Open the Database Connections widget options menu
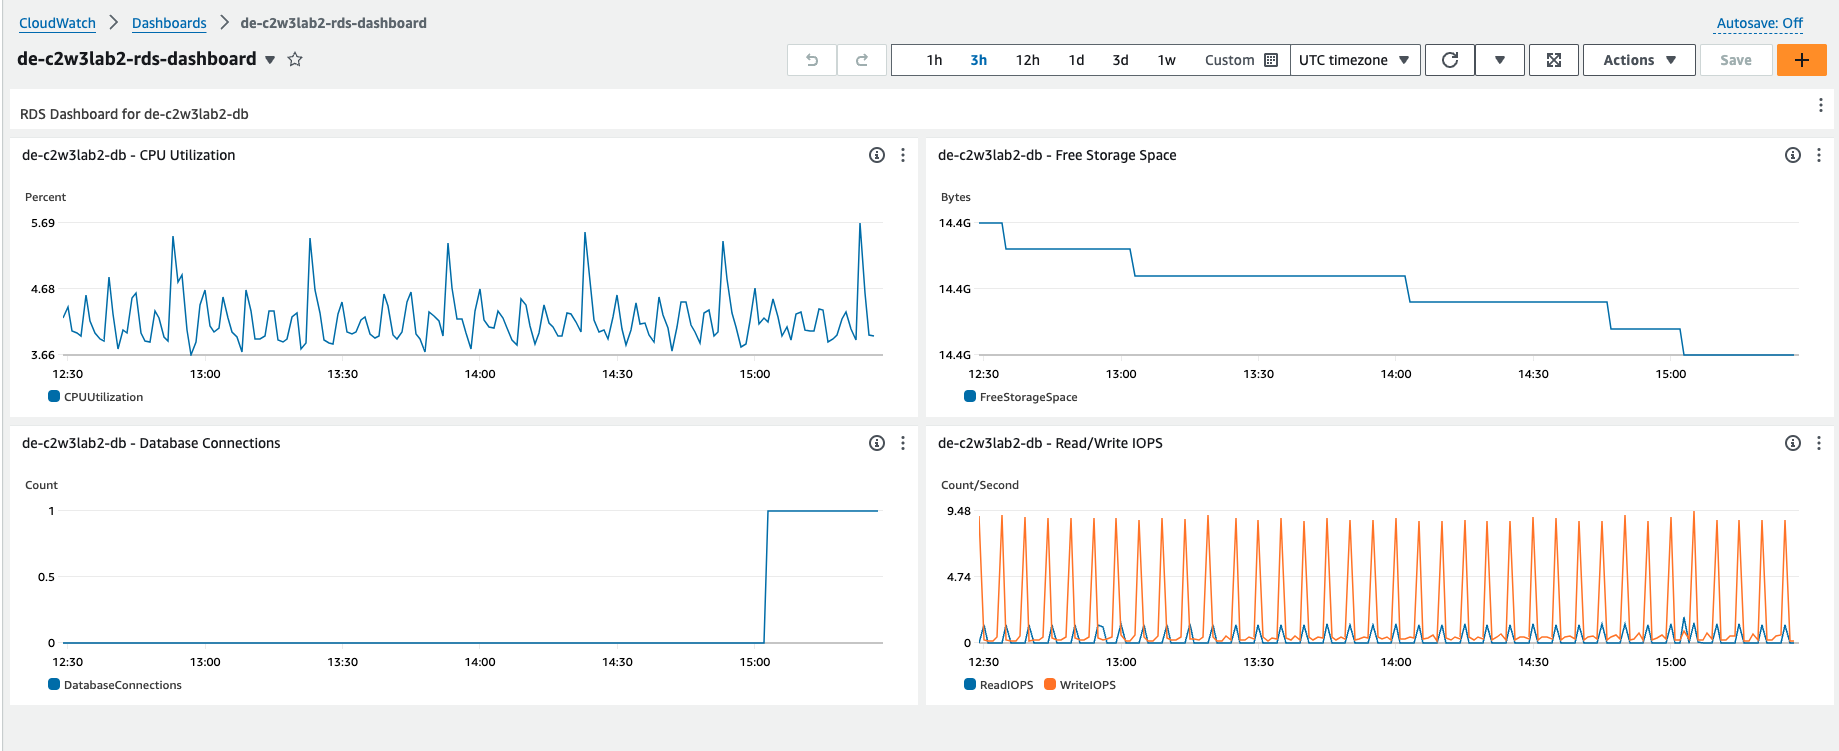Viewport: 1839px width, 751px height. 902,443
